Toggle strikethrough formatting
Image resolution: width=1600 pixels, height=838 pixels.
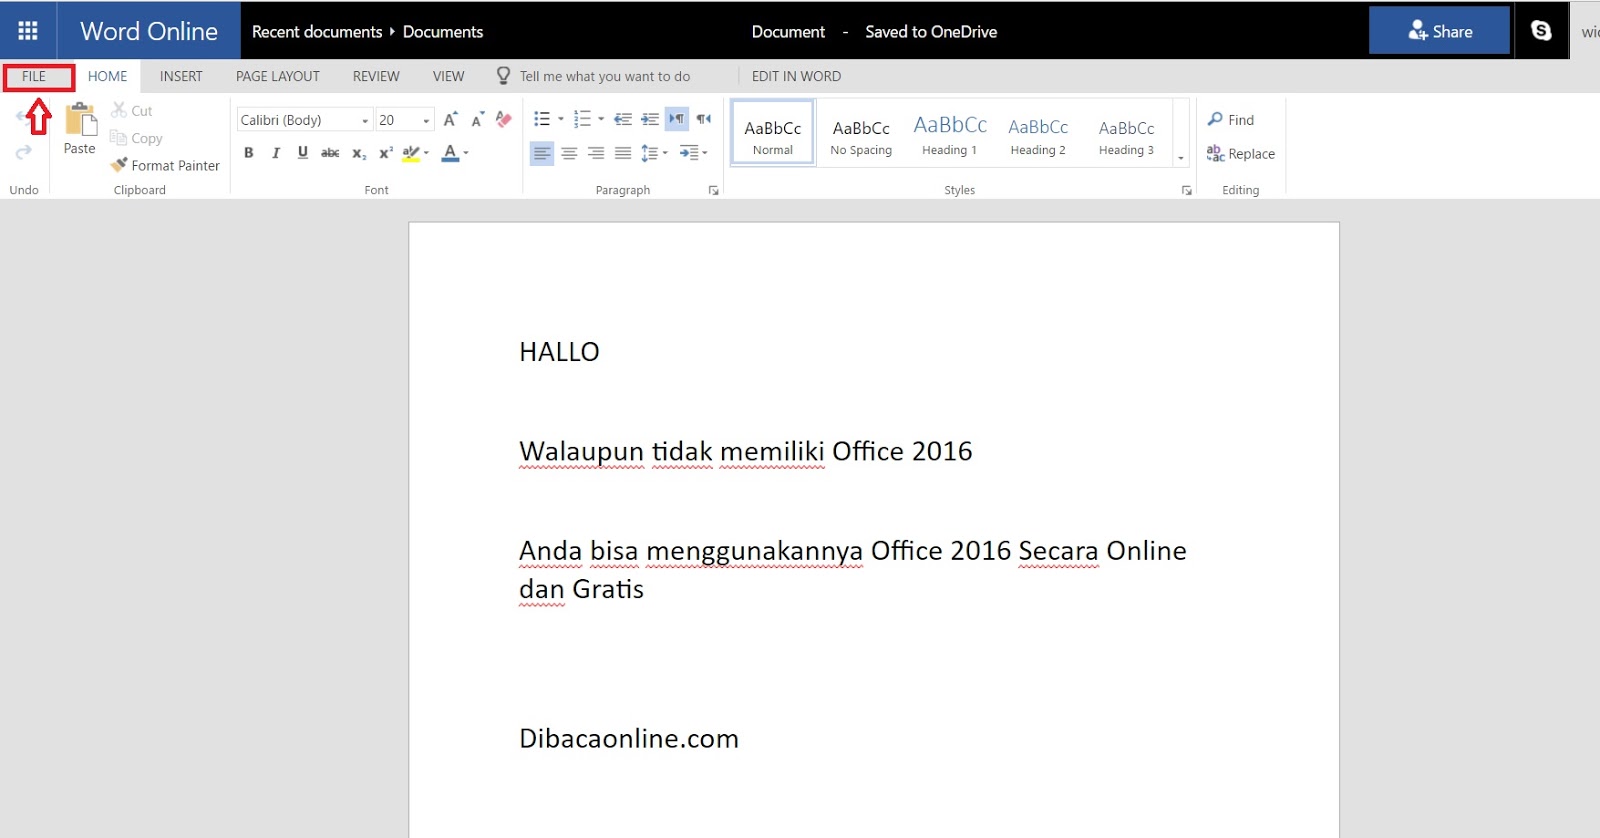pyautogui.click(x=330, y=153)
